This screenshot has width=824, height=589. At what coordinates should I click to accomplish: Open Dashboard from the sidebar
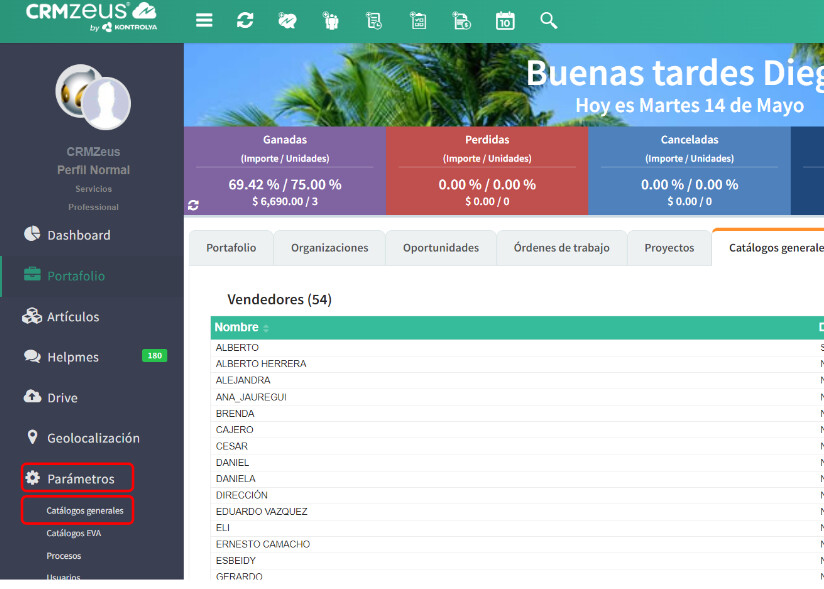[78, 235]
